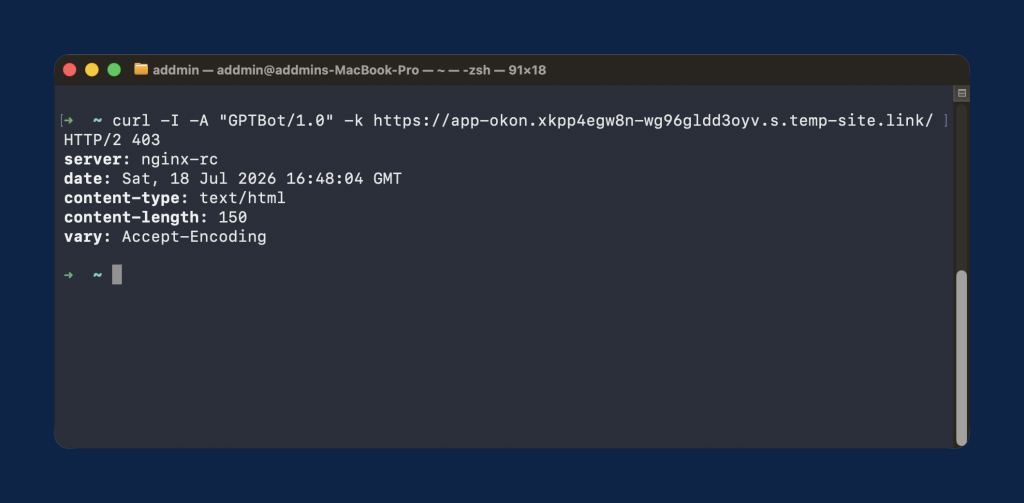Click the content-type: text/html line

[x=174, y=198]
